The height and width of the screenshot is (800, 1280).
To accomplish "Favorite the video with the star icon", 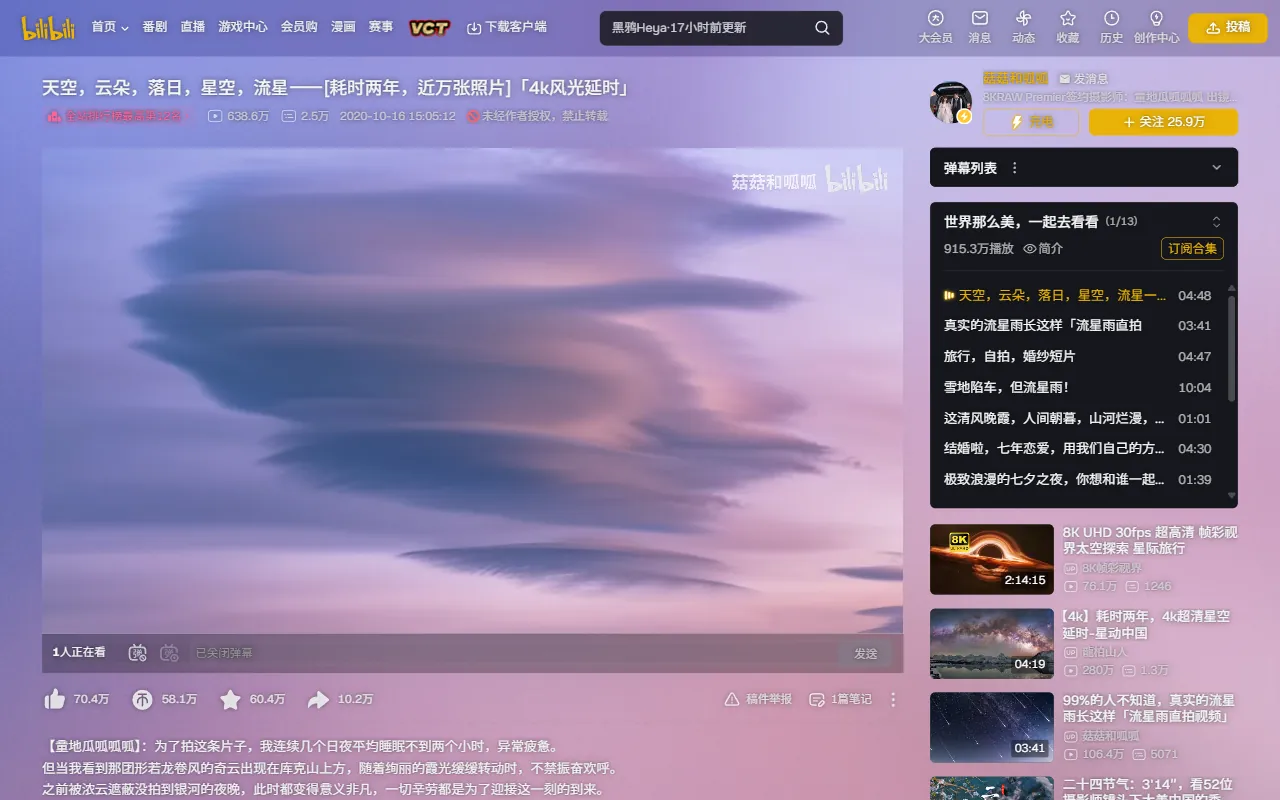I will coord(230,700).
